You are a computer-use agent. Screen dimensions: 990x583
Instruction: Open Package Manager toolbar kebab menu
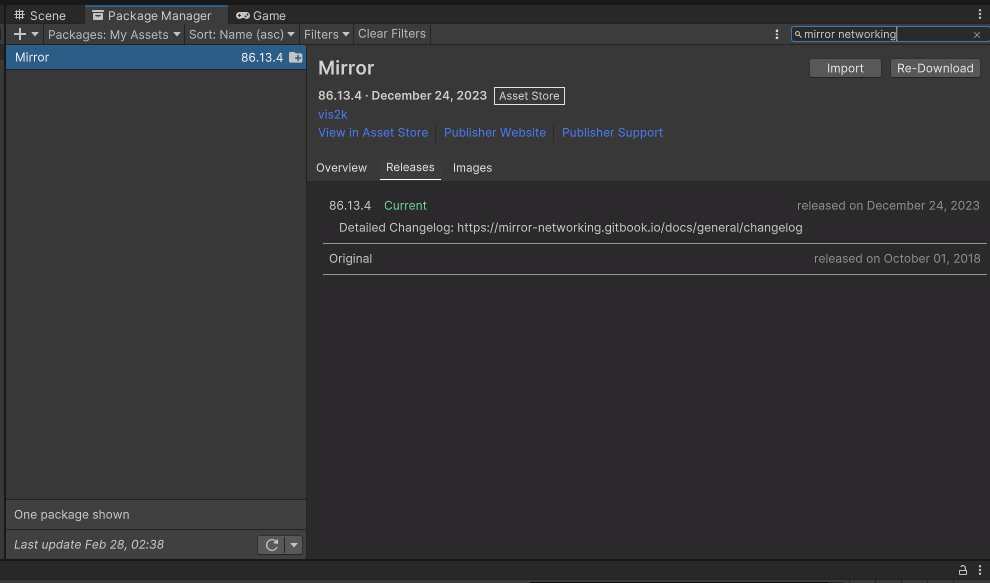777,34
